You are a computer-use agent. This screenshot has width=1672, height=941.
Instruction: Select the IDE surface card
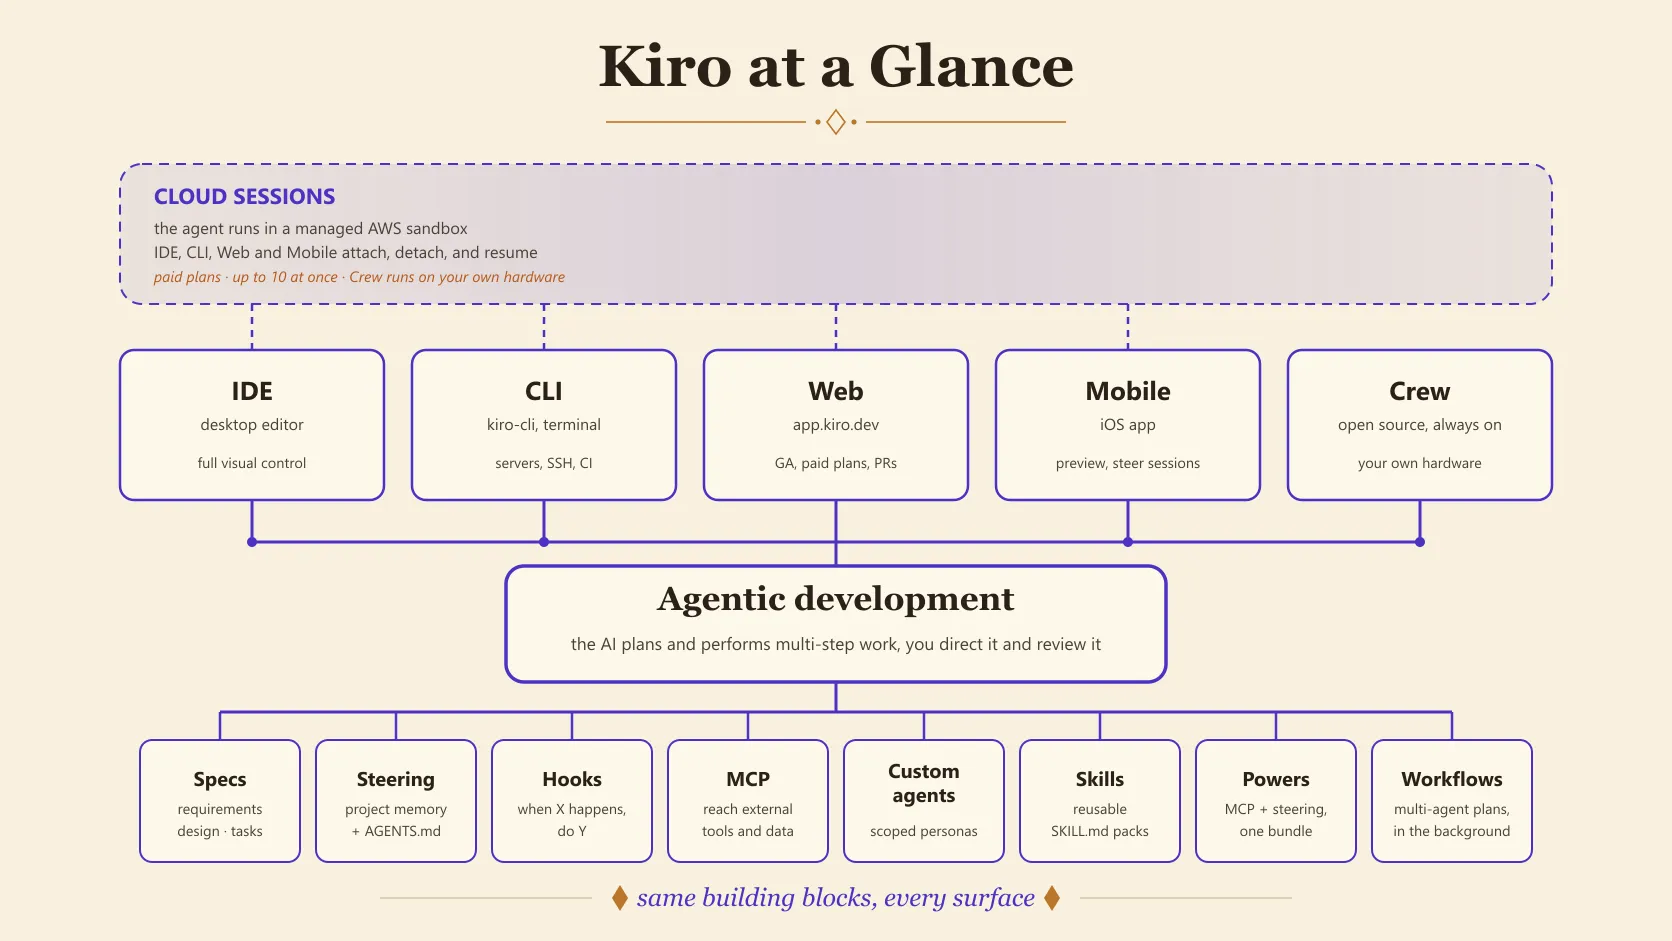(x=252, y=425)
